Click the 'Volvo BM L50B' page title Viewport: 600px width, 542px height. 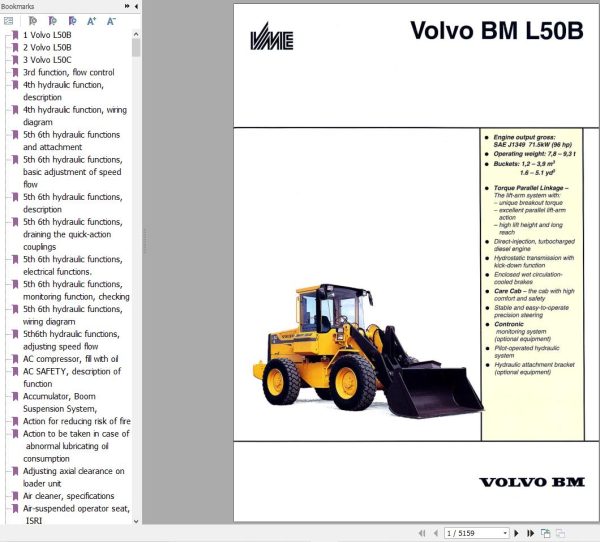(x=497, y=30)
